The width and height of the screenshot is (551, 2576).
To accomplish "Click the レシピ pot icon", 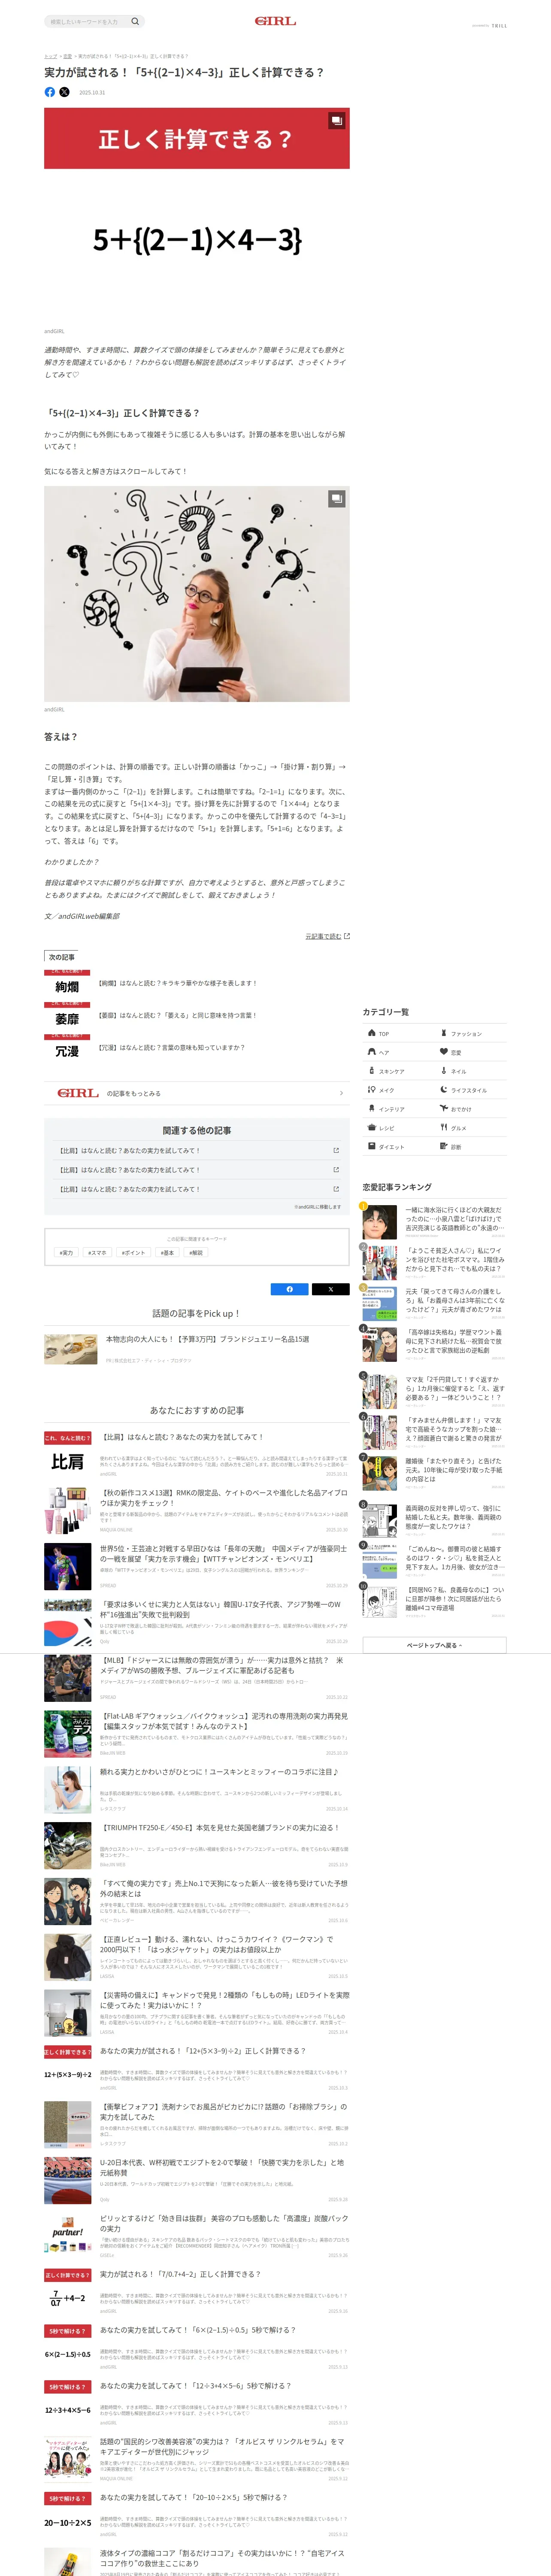I will [x=371, y=1128].
